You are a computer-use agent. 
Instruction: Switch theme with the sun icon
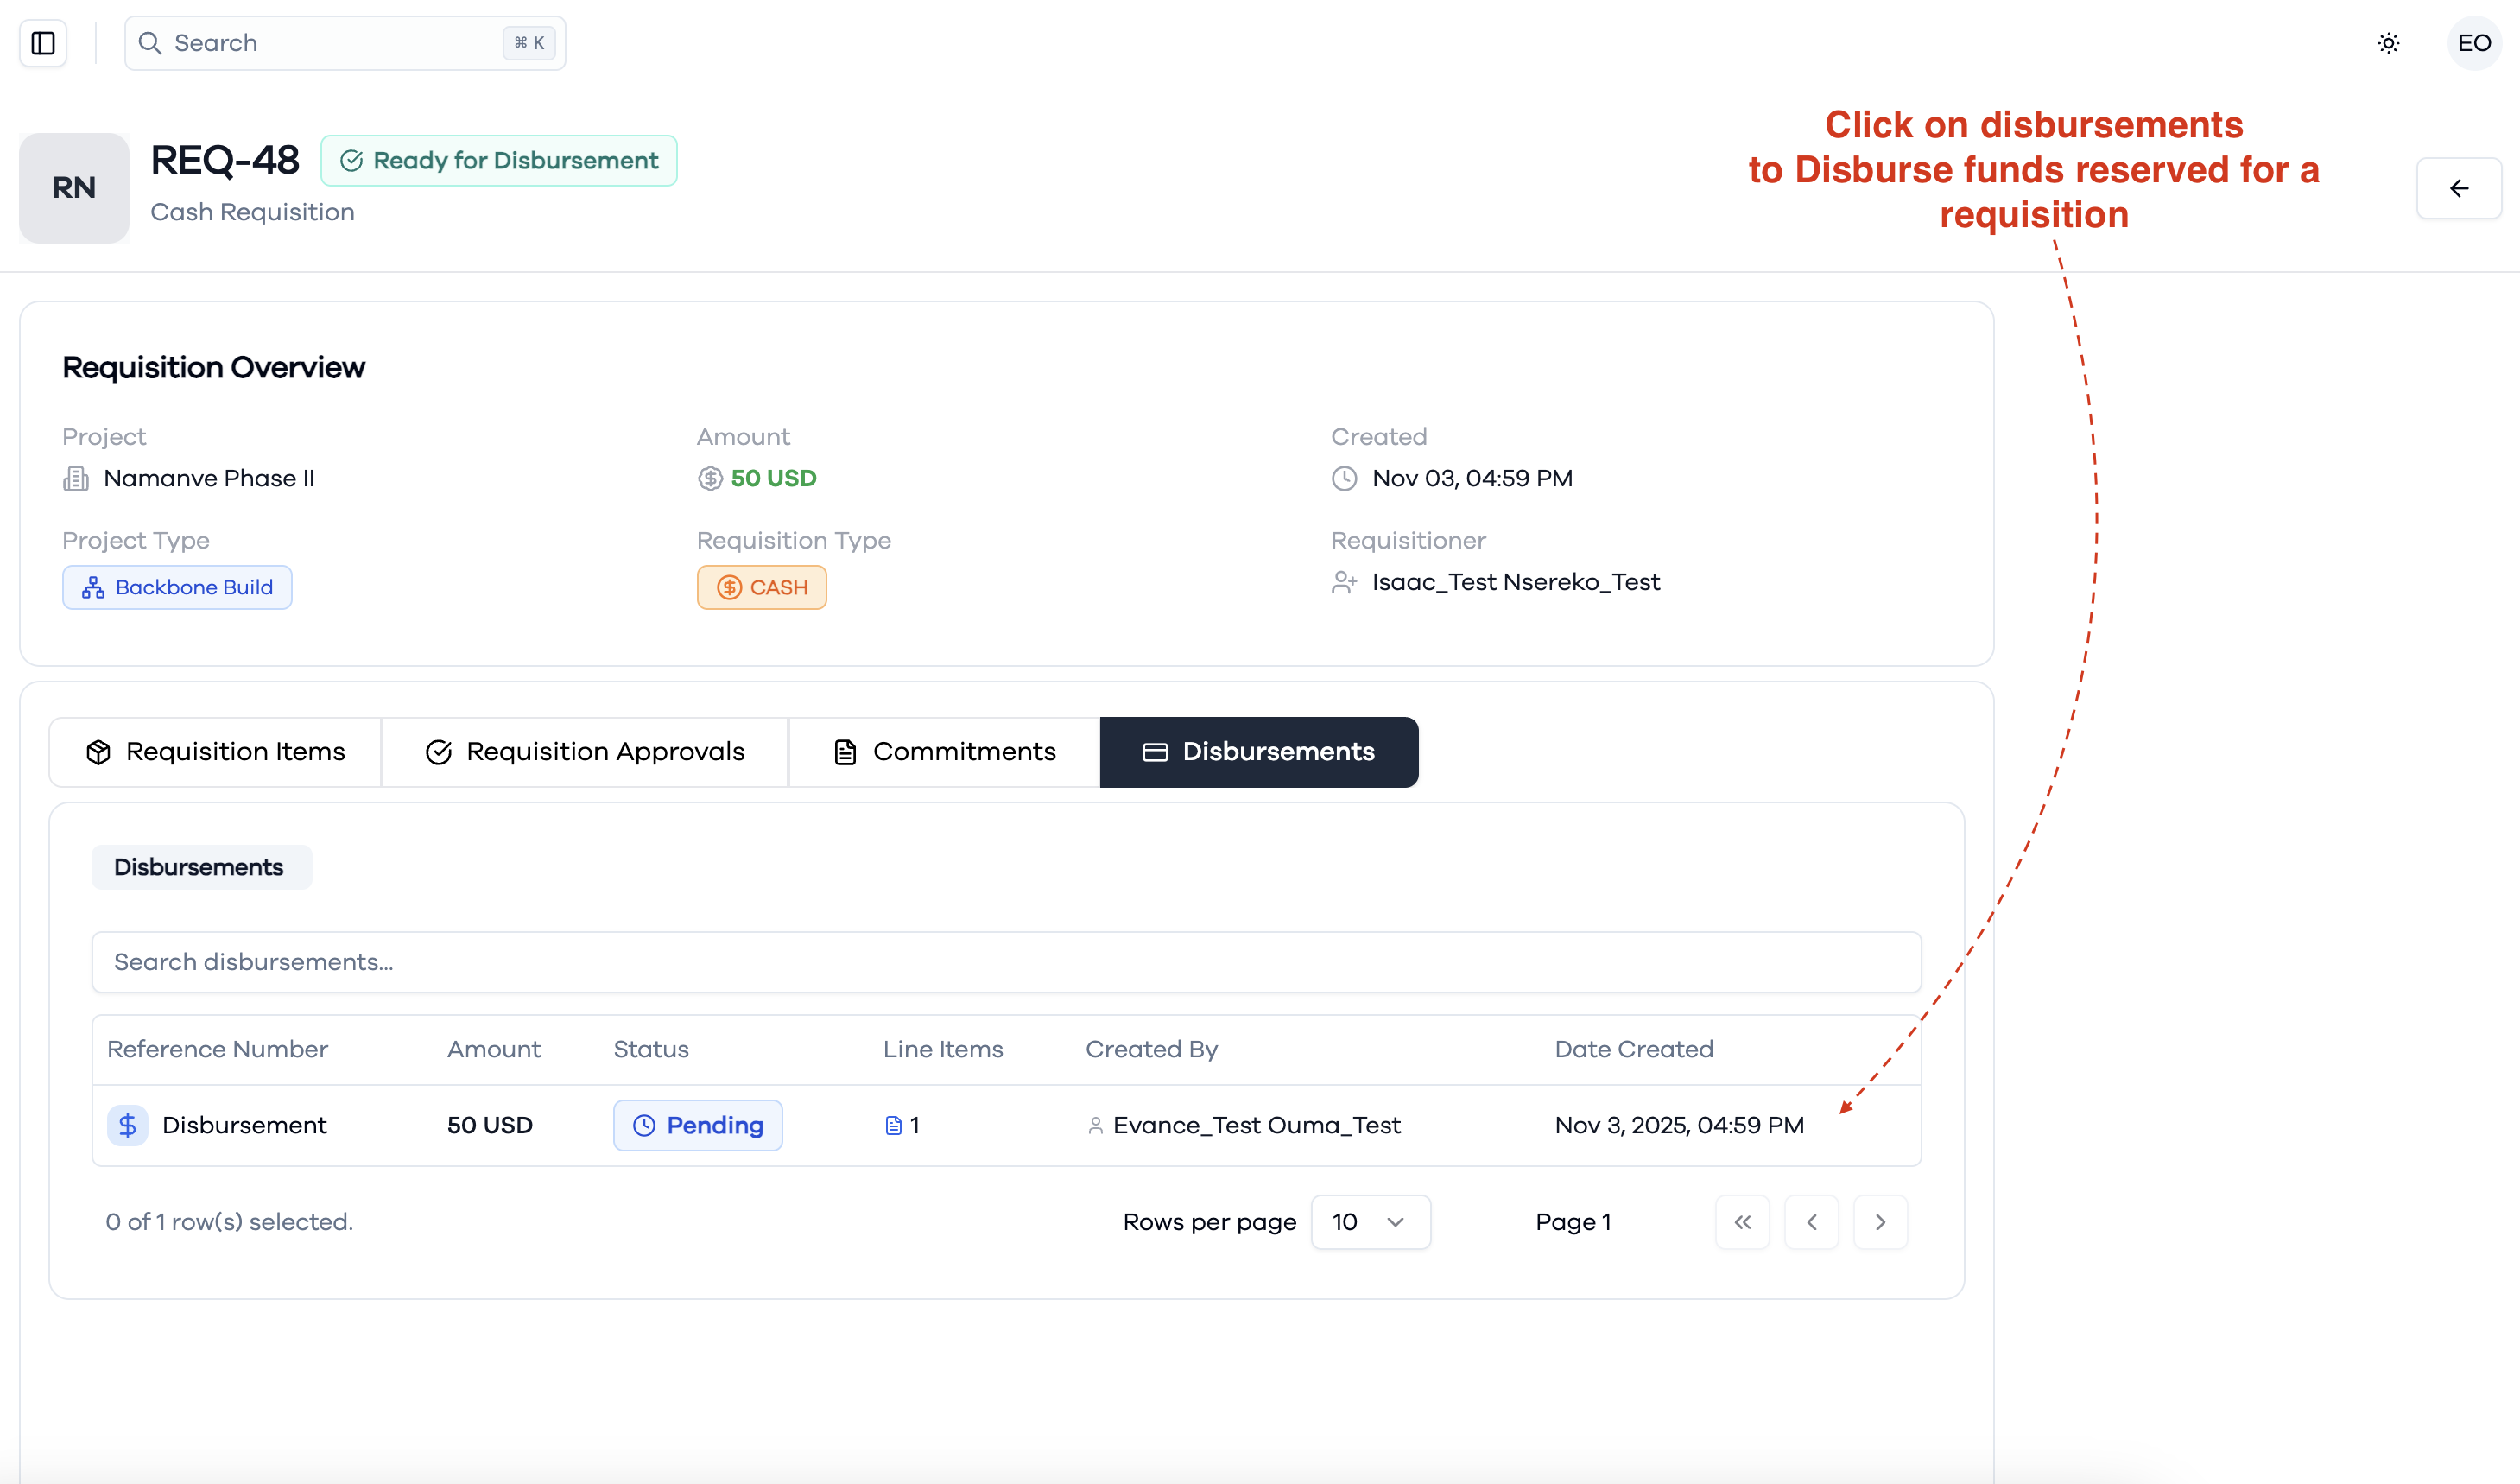tap(2388, 43)
